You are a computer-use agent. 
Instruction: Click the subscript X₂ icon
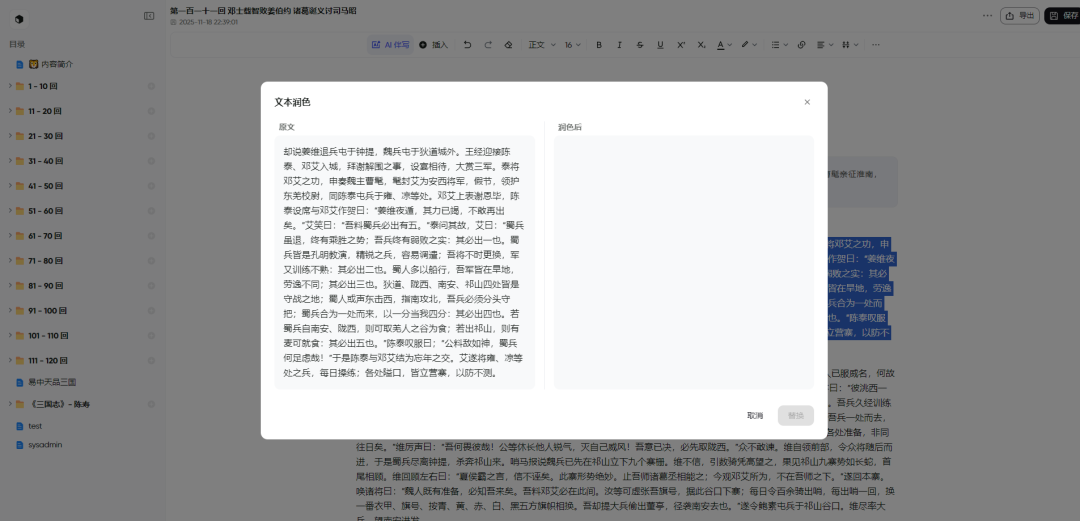pyautogui.click(x=701, y=45)
